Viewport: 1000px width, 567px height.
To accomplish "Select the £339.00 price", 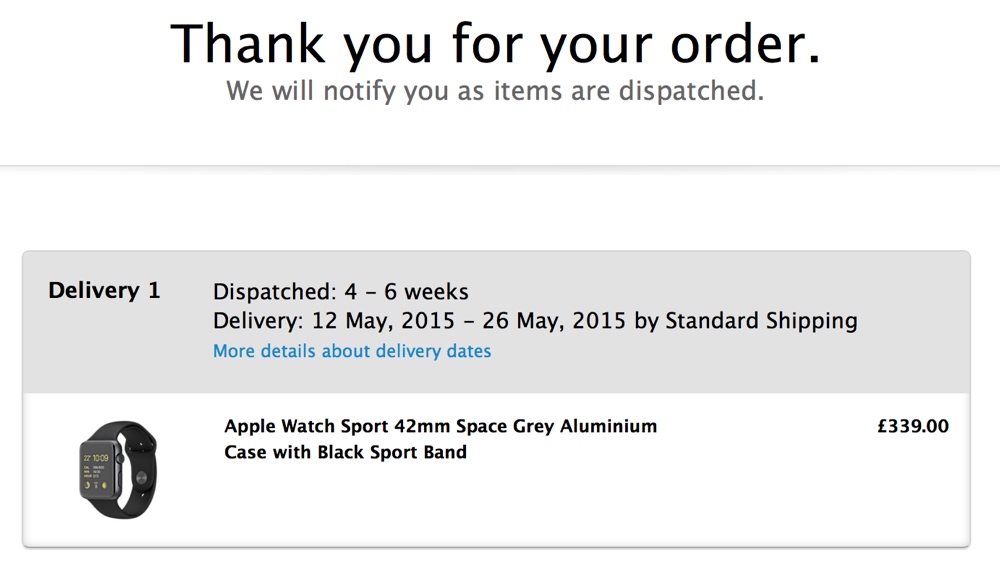I will (912, 426).
